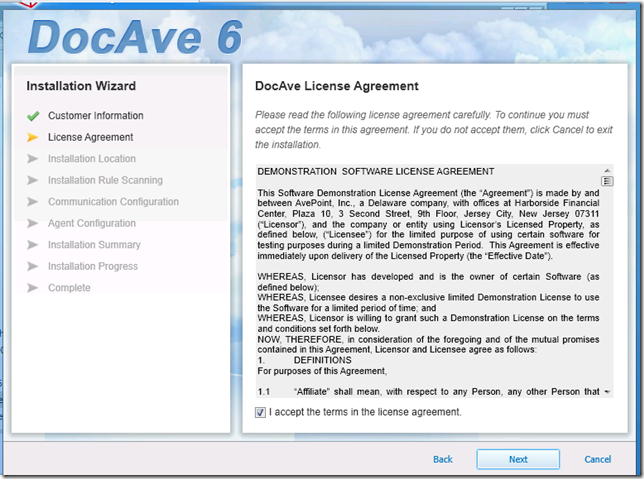The image size is (644, 479).
Task: Select the Installation Summary step
Action: point(94,245)
